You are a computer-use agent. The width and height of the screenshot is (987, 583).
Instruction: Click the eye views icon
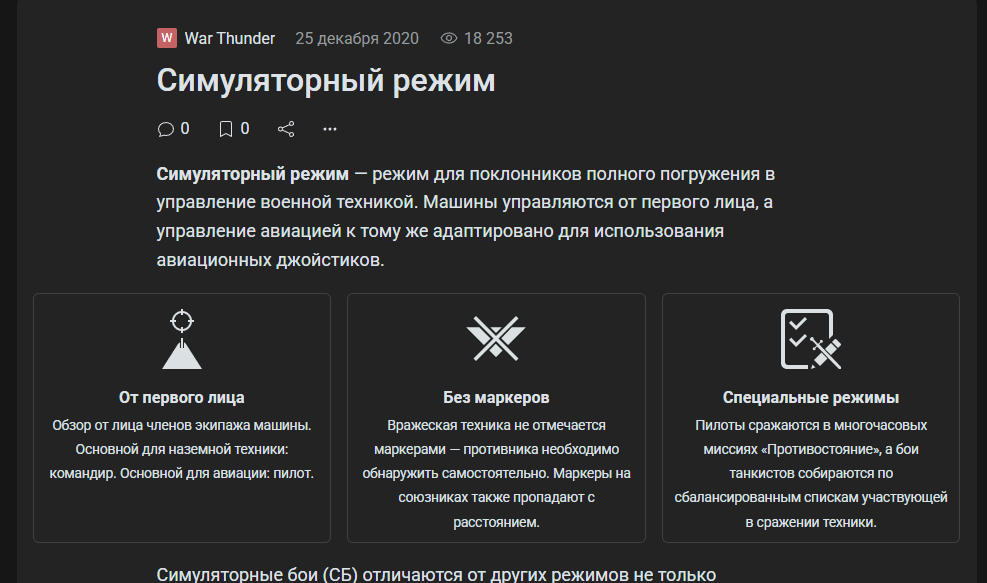(x=449, y=38)
